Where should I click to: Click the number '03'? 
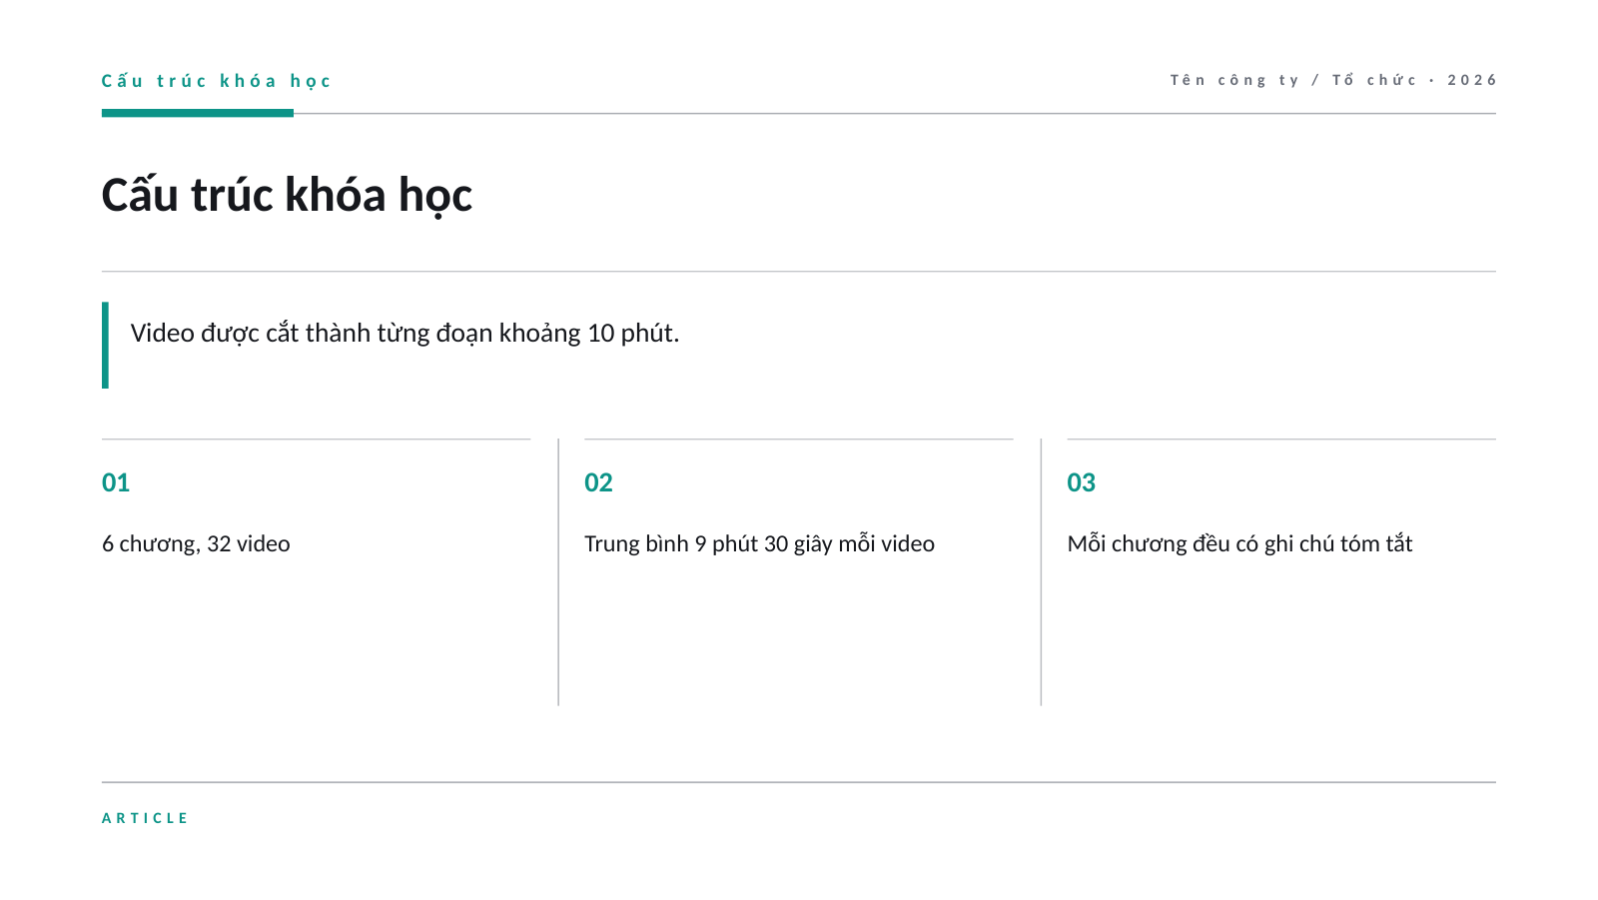click(x=1081, y=482)
